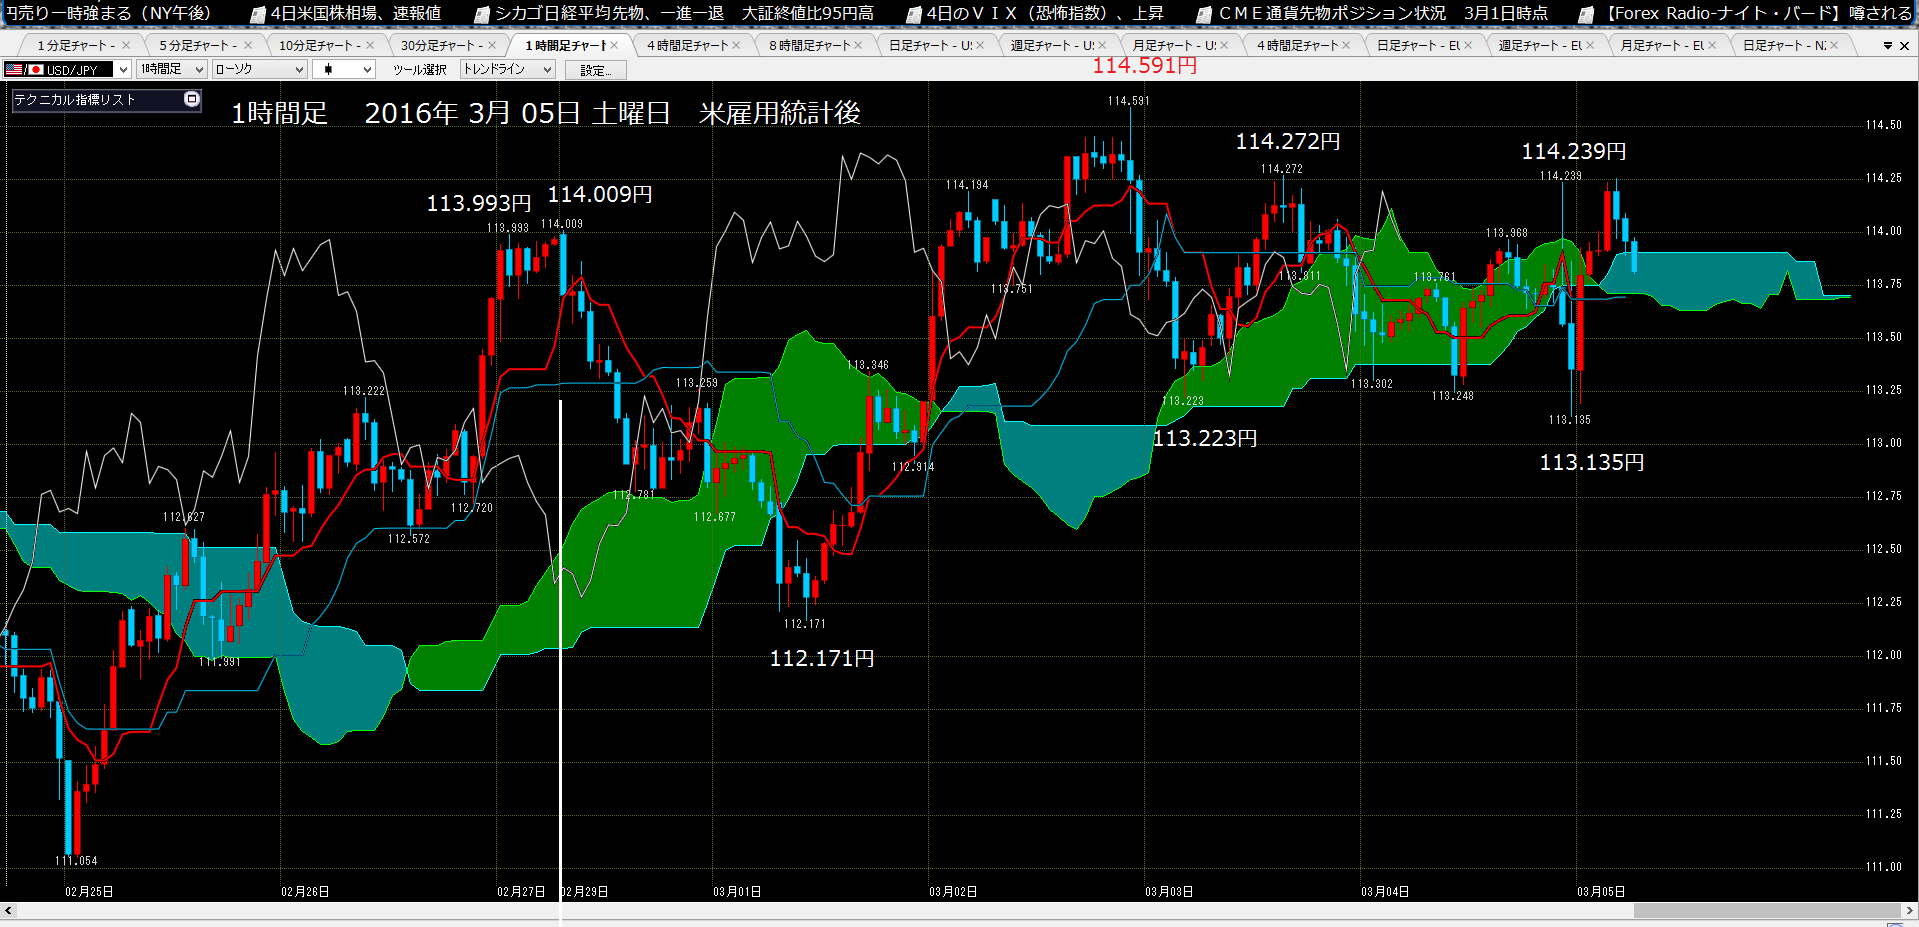
Task: Open the tab list dropdown arrow
Action: coord(1888,46)
